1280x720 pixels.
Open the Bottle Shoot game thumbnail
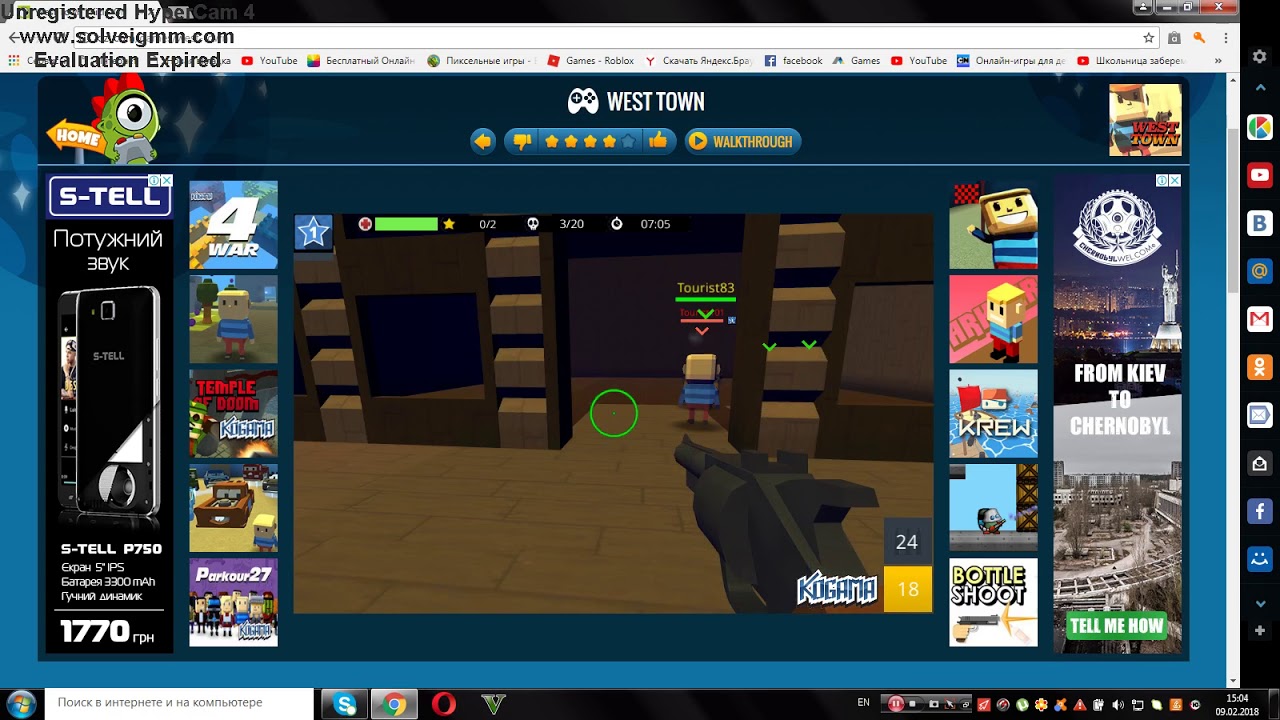993,602
